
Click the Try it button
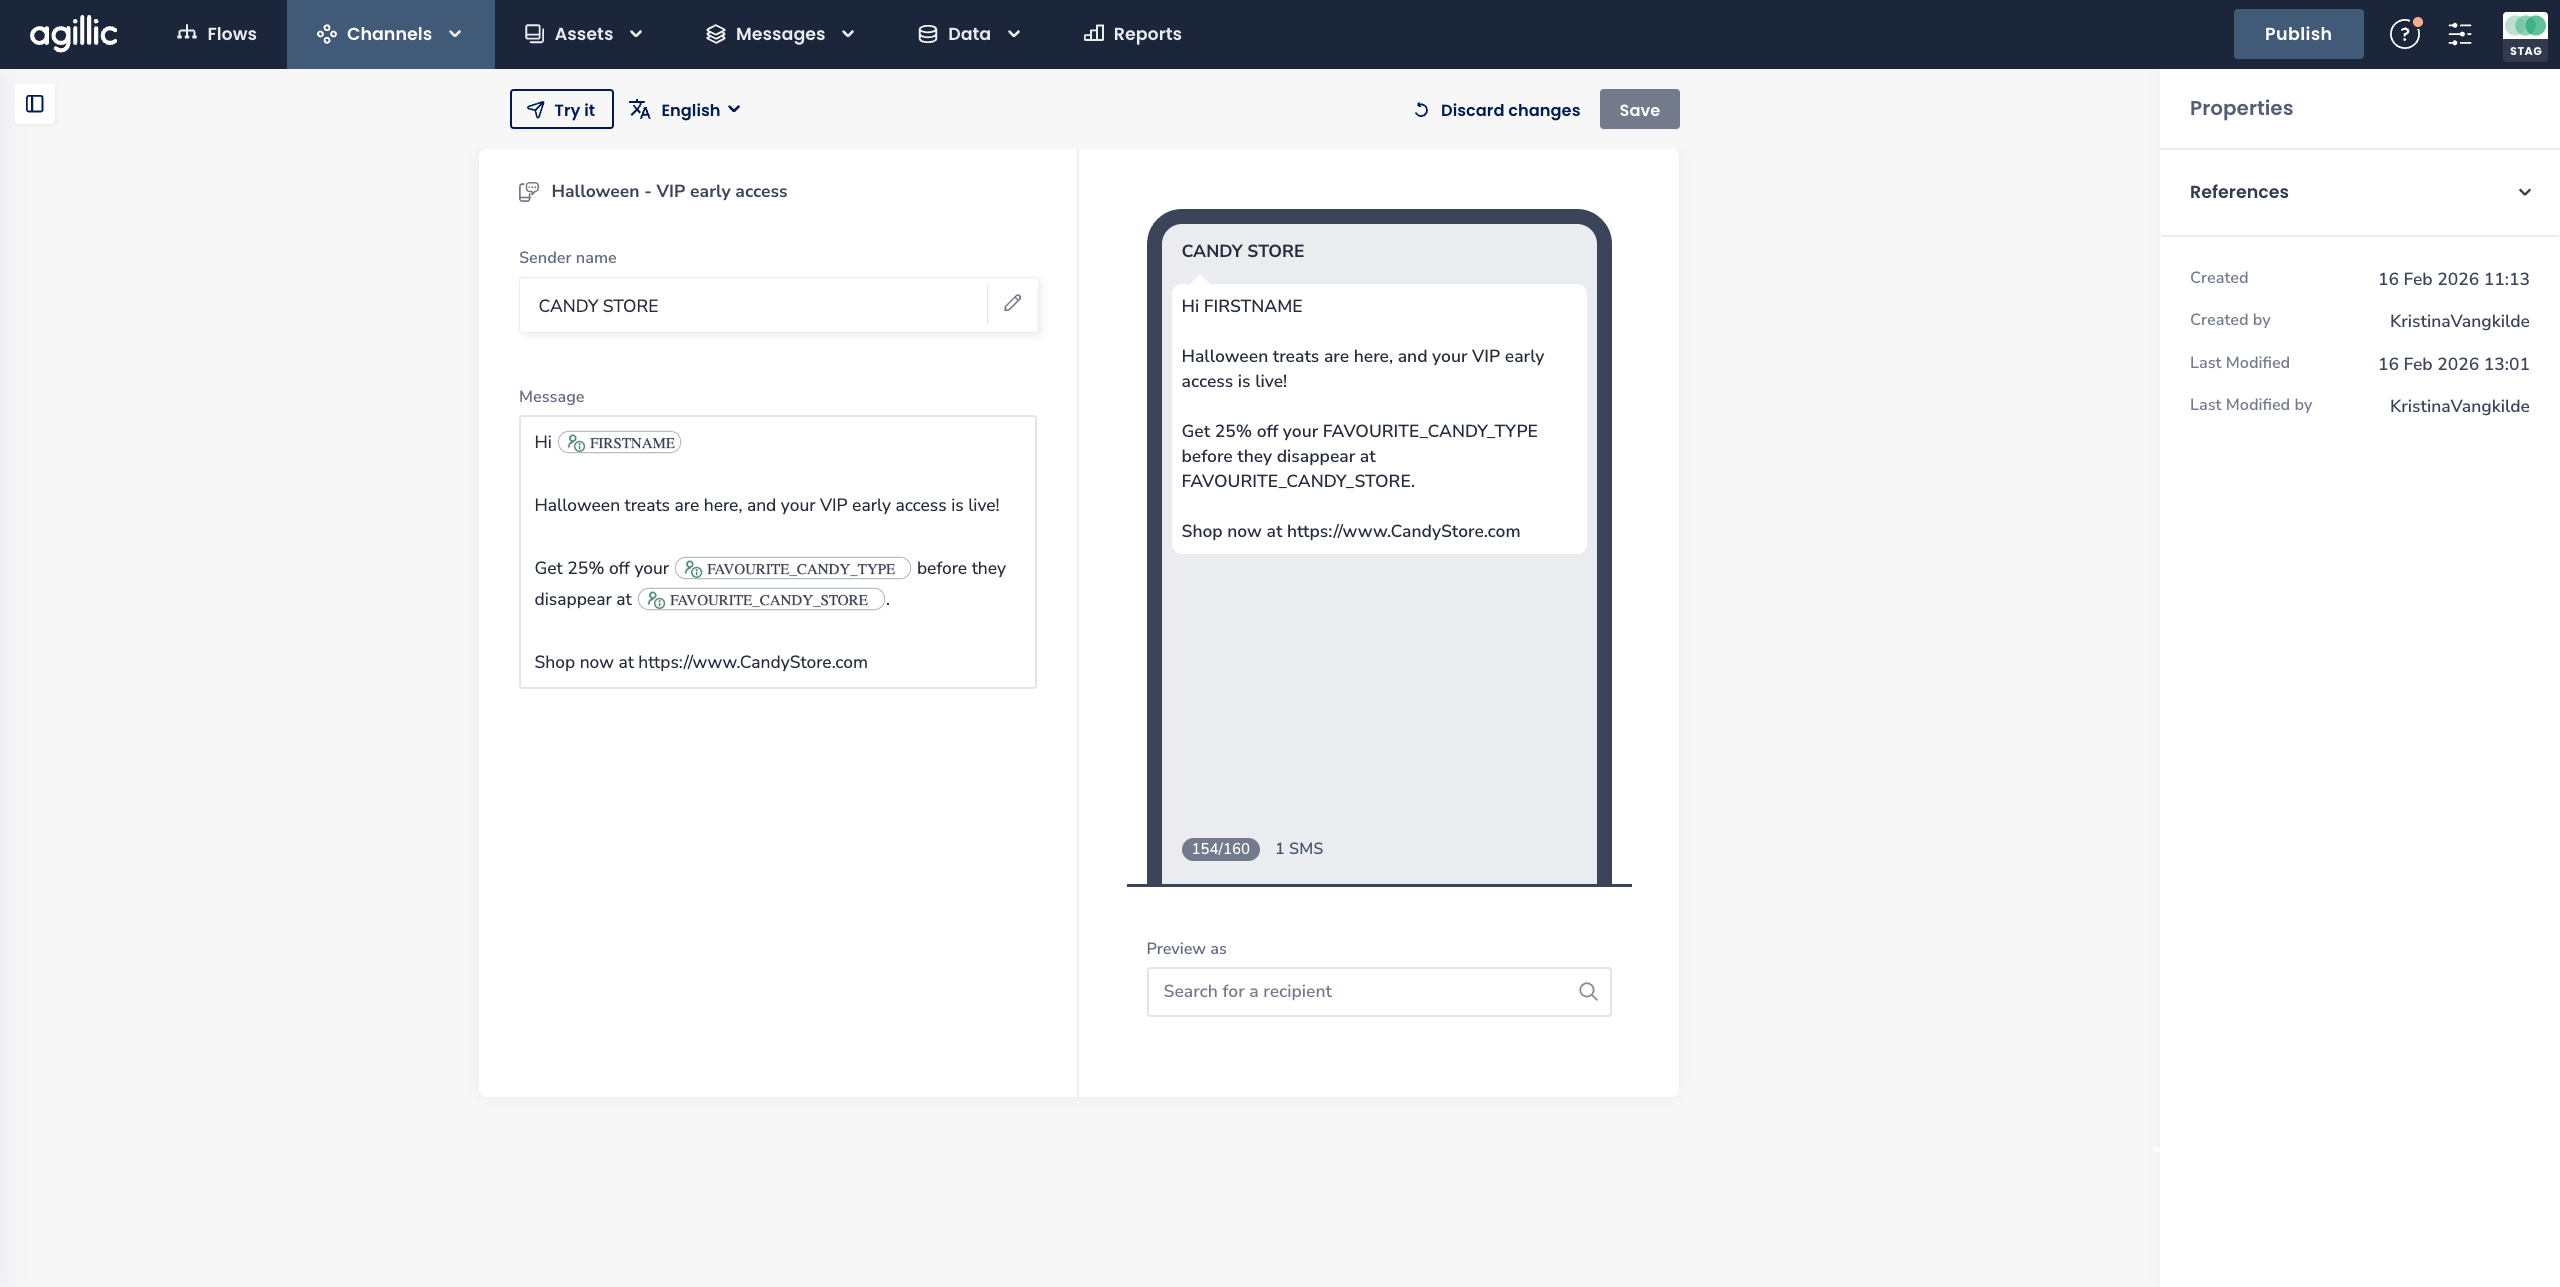561,110
